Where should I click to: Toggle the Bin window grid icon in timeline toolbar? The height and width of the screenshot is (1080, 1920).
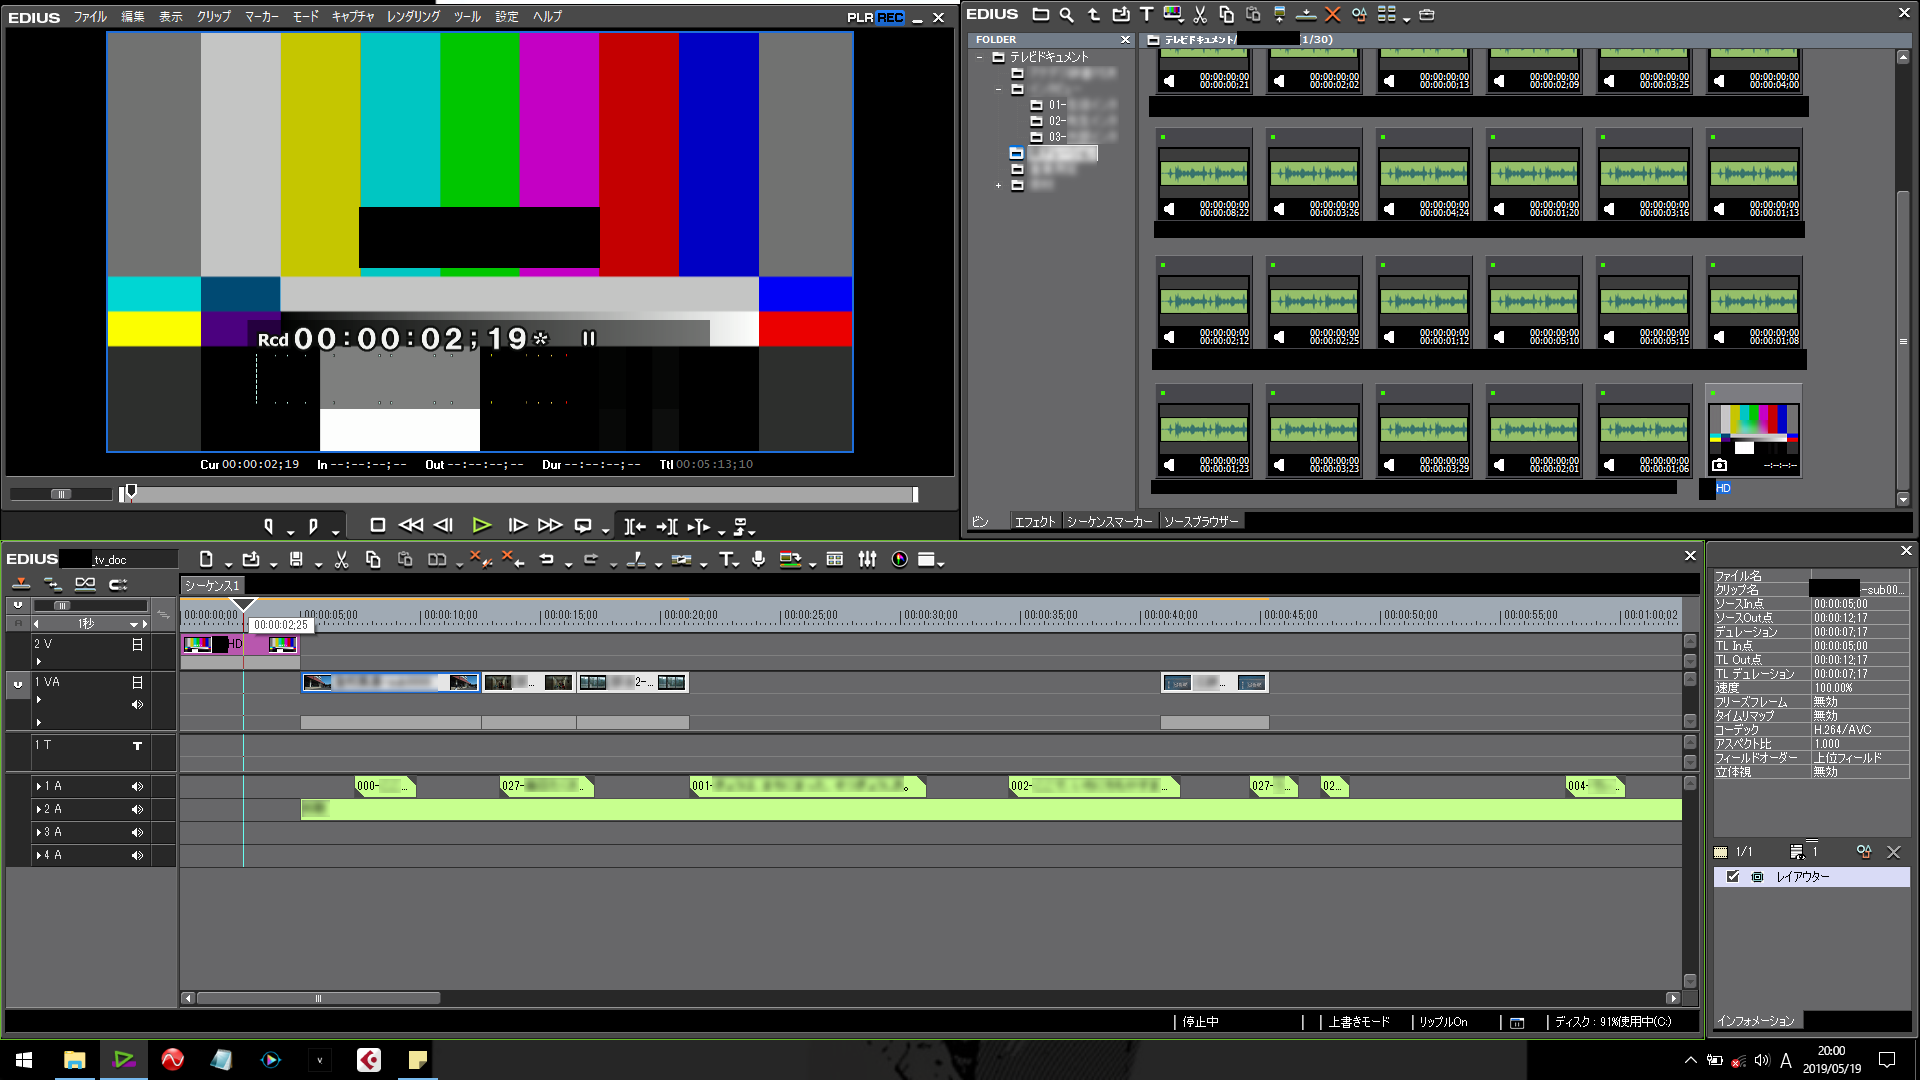[835, 560]
